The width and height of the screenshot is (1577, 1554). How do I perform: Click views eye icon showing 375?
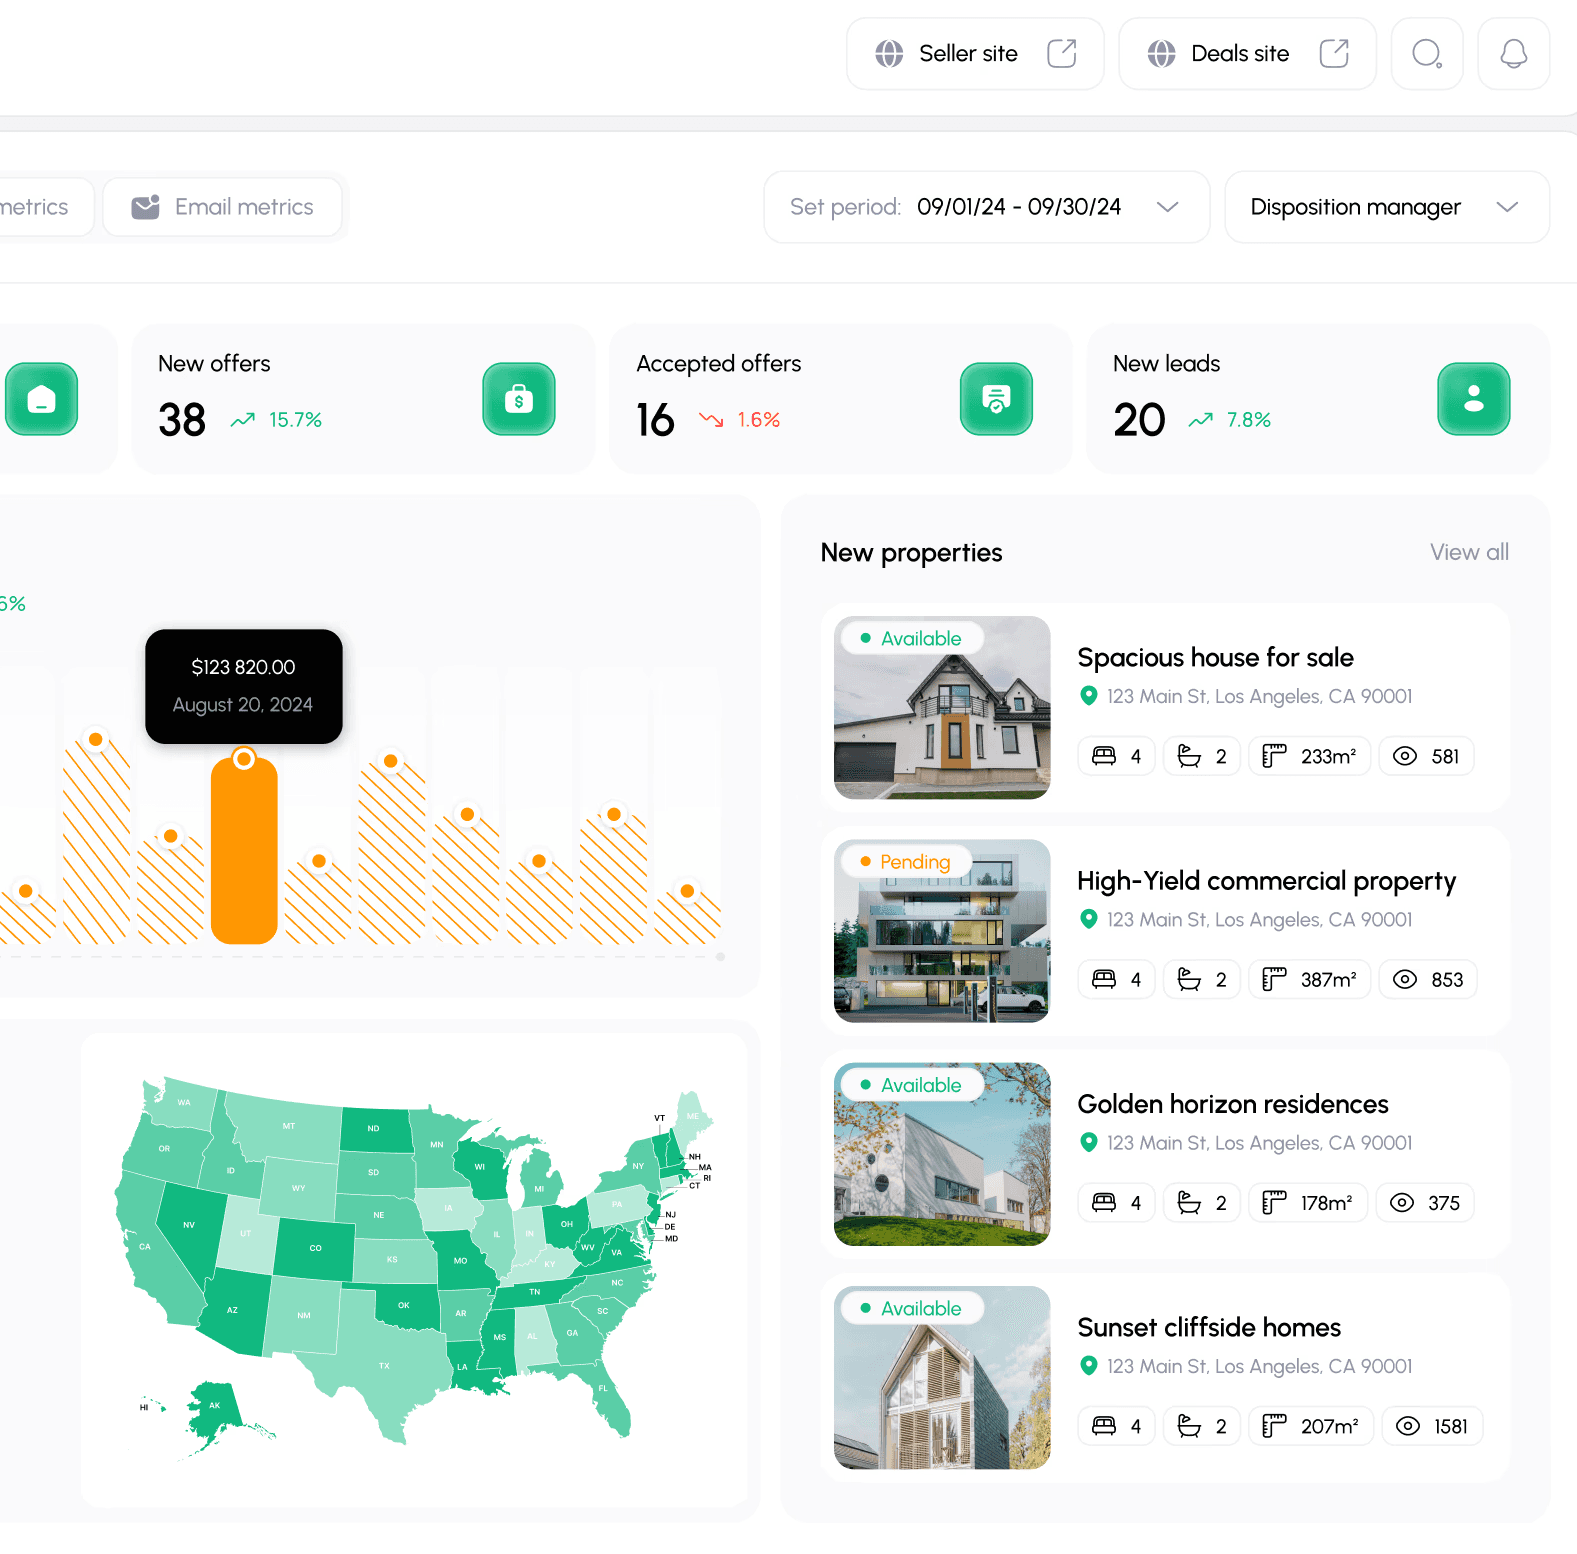click(x=1402, y=1203)
